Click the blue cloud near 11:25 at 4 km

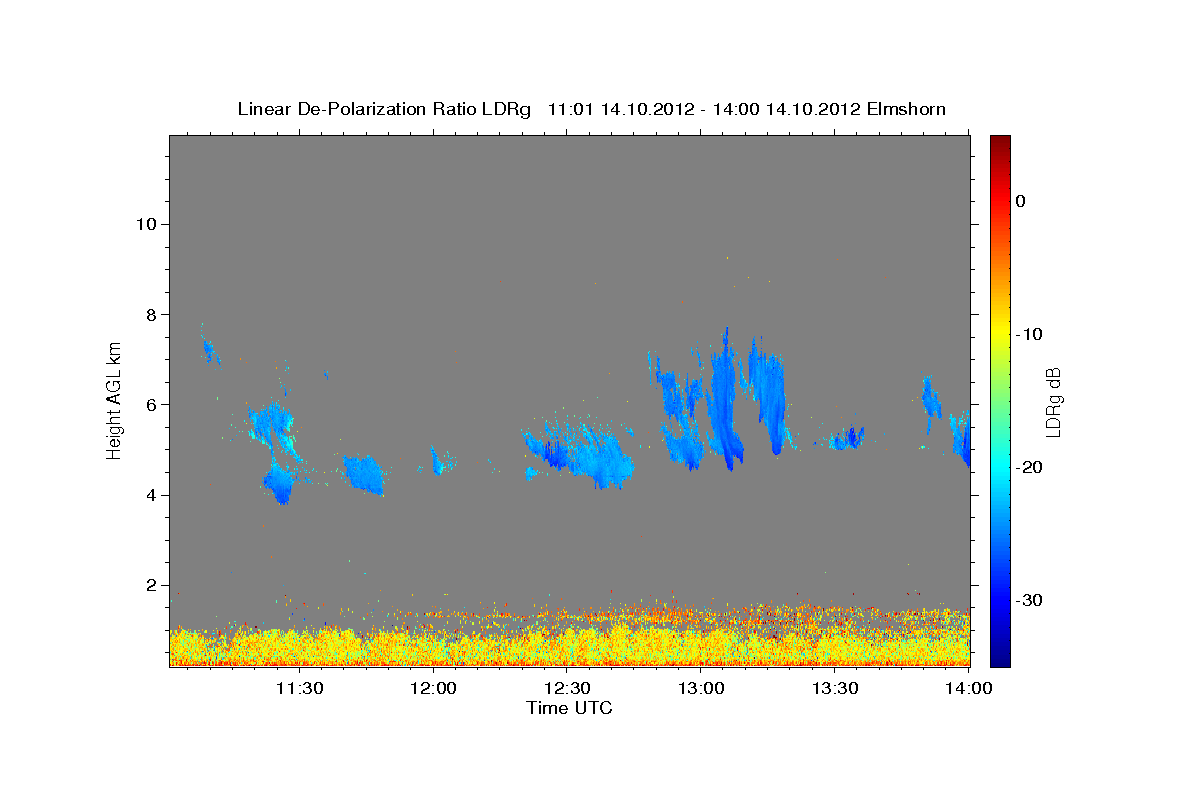coord(280,485)
